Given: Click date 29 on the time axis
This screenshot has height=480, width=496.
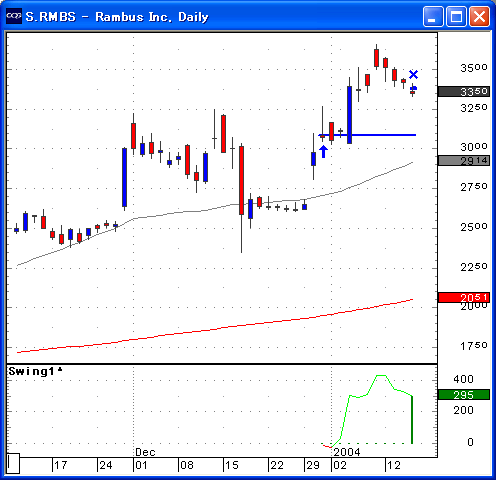Looking at the screenshot, I should pyautogui.click(x=313, y=465).
